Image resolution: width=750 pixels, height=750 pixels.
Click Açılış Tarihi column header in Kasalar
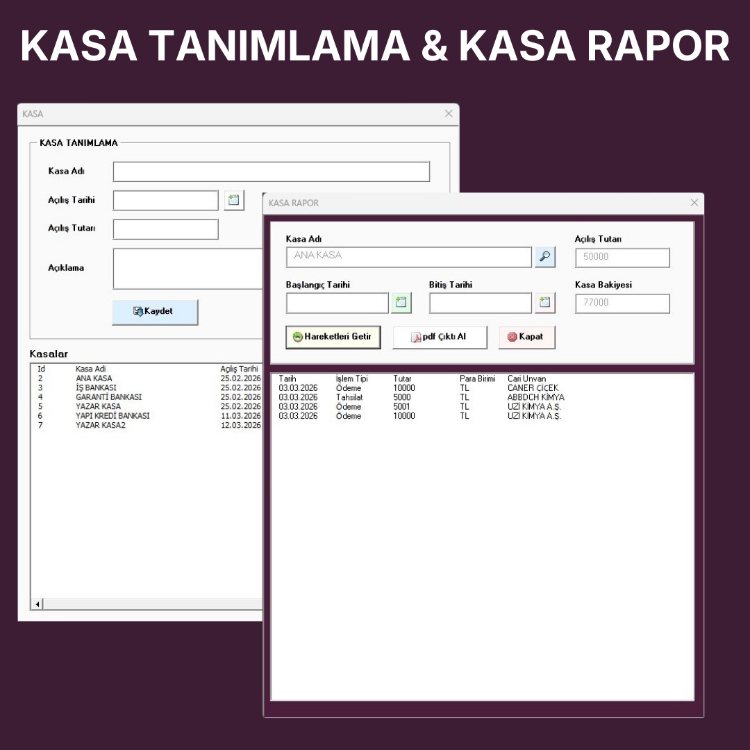[239, 369]
